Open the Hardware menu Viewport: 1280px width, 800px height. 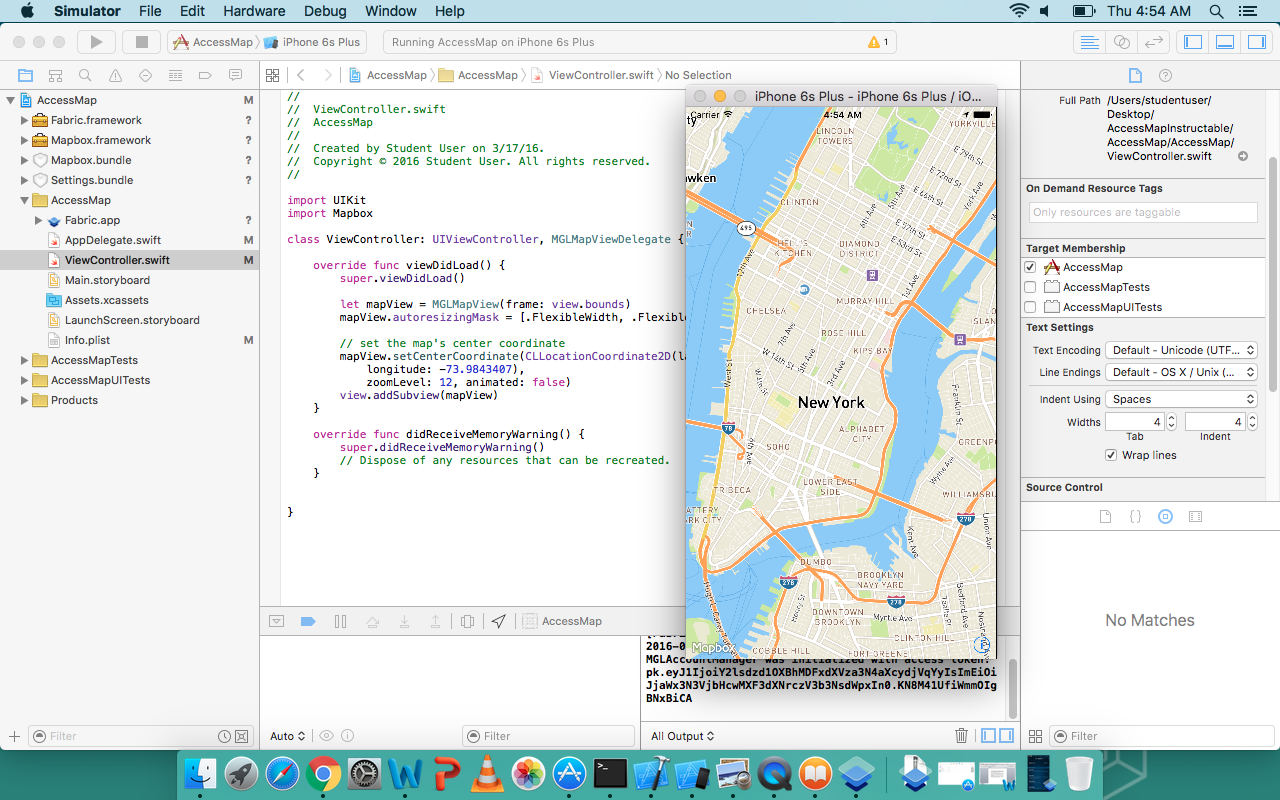[x=254, y=11]
